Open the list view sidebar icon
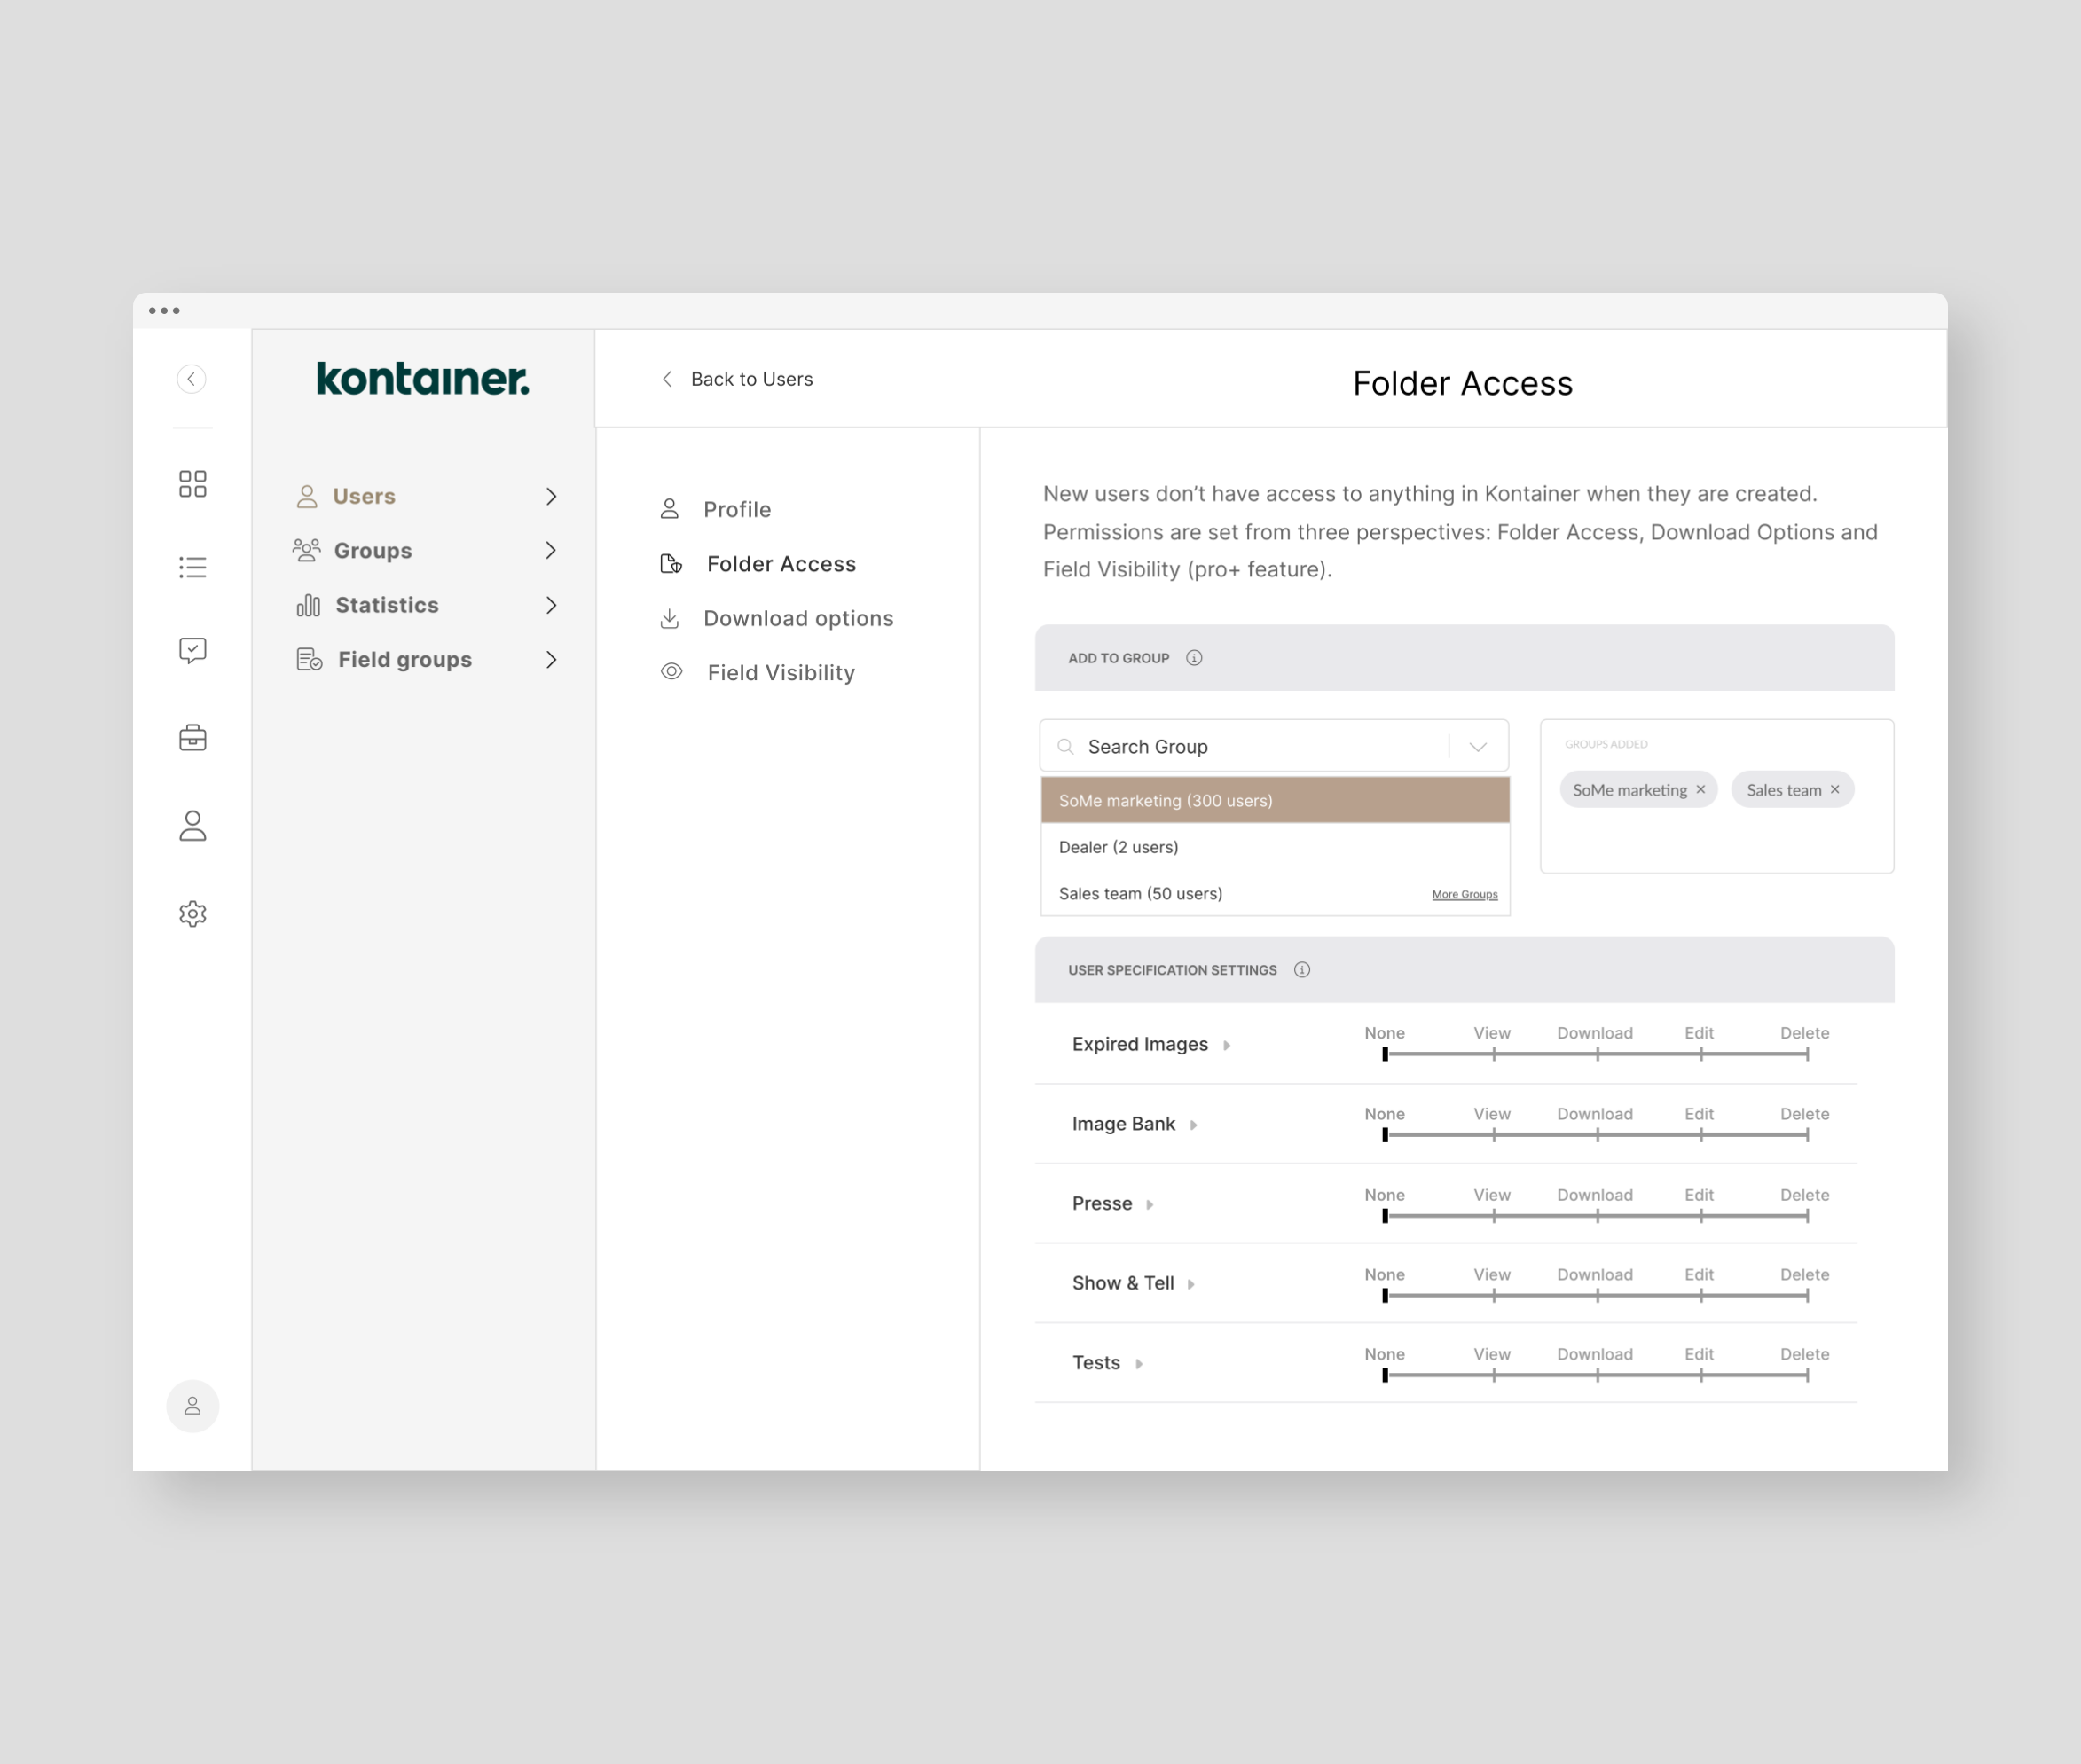The image size is (2081, 1764). click(x=193, y=568)
